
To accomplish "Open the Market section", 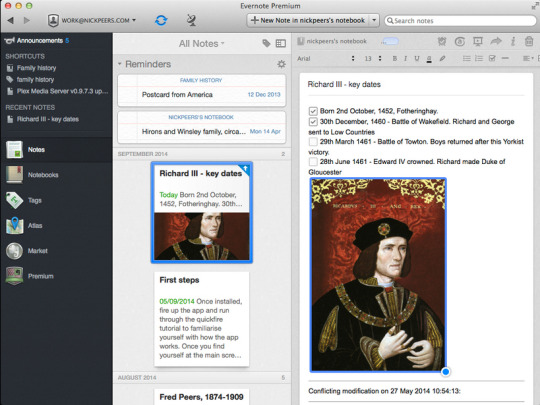I will click(x=38, y=251).
